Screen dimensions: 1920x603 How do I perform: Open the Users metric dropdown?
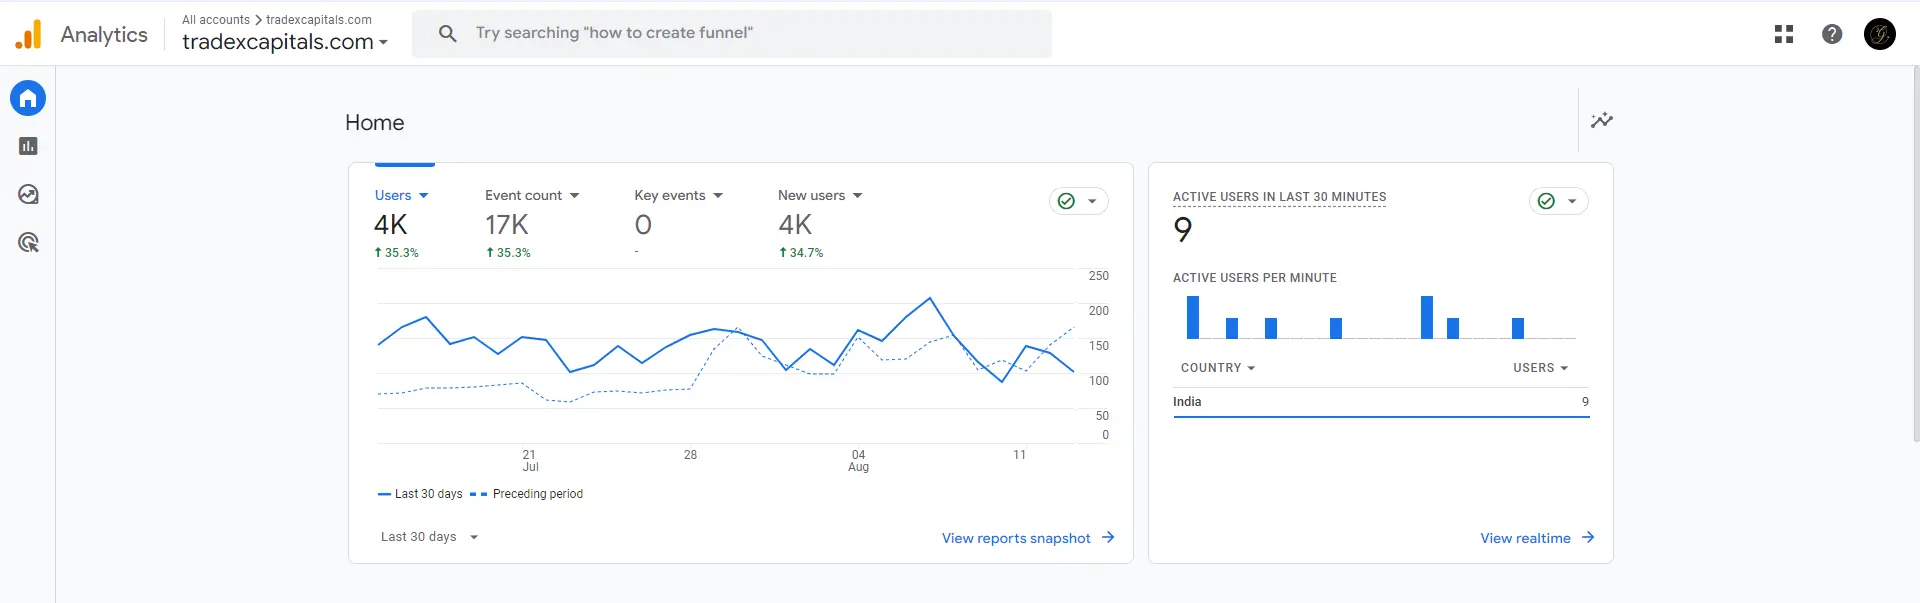click(402, 195)
